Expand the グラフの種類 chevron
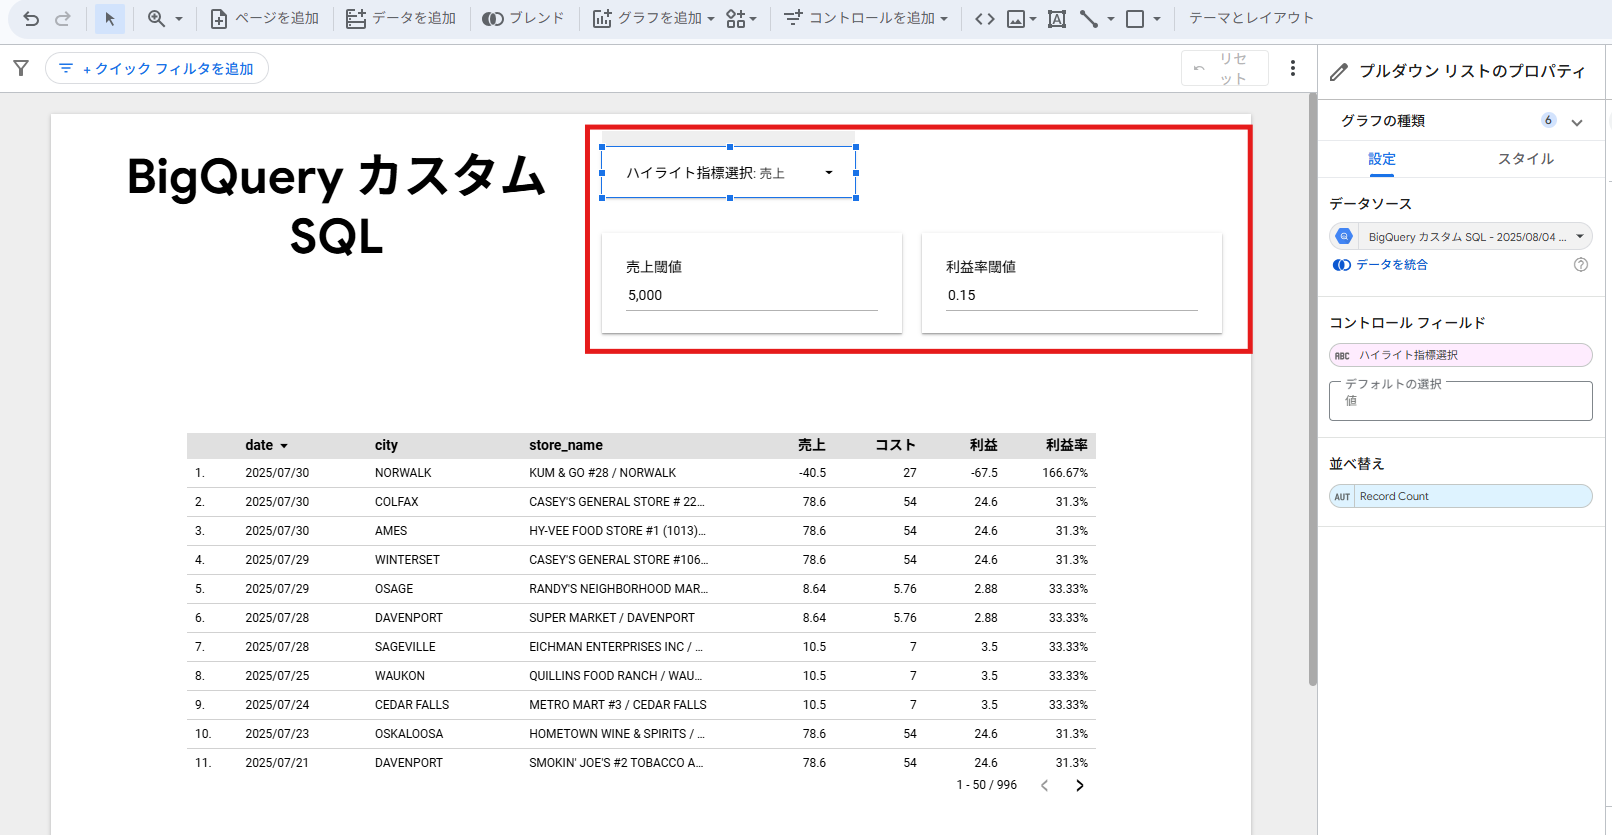The height and width of the screenshot is (835, 1612). coord(1577,122)
